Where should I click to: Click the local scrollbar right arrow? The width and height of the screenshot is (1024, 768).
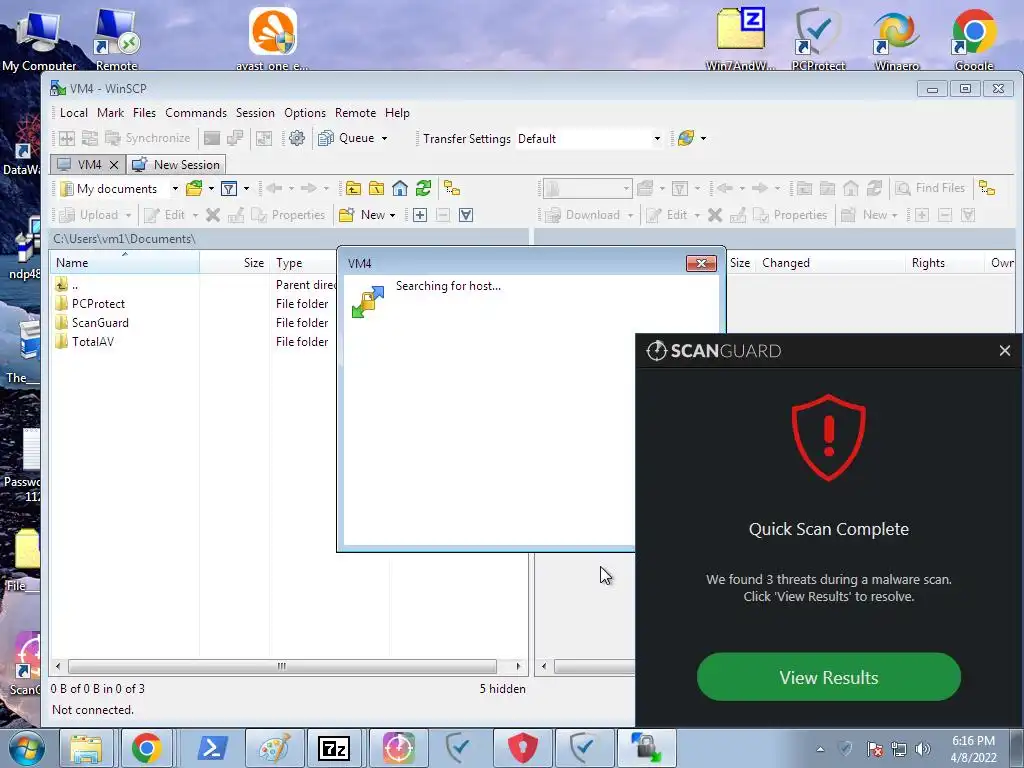click(518, 666)
